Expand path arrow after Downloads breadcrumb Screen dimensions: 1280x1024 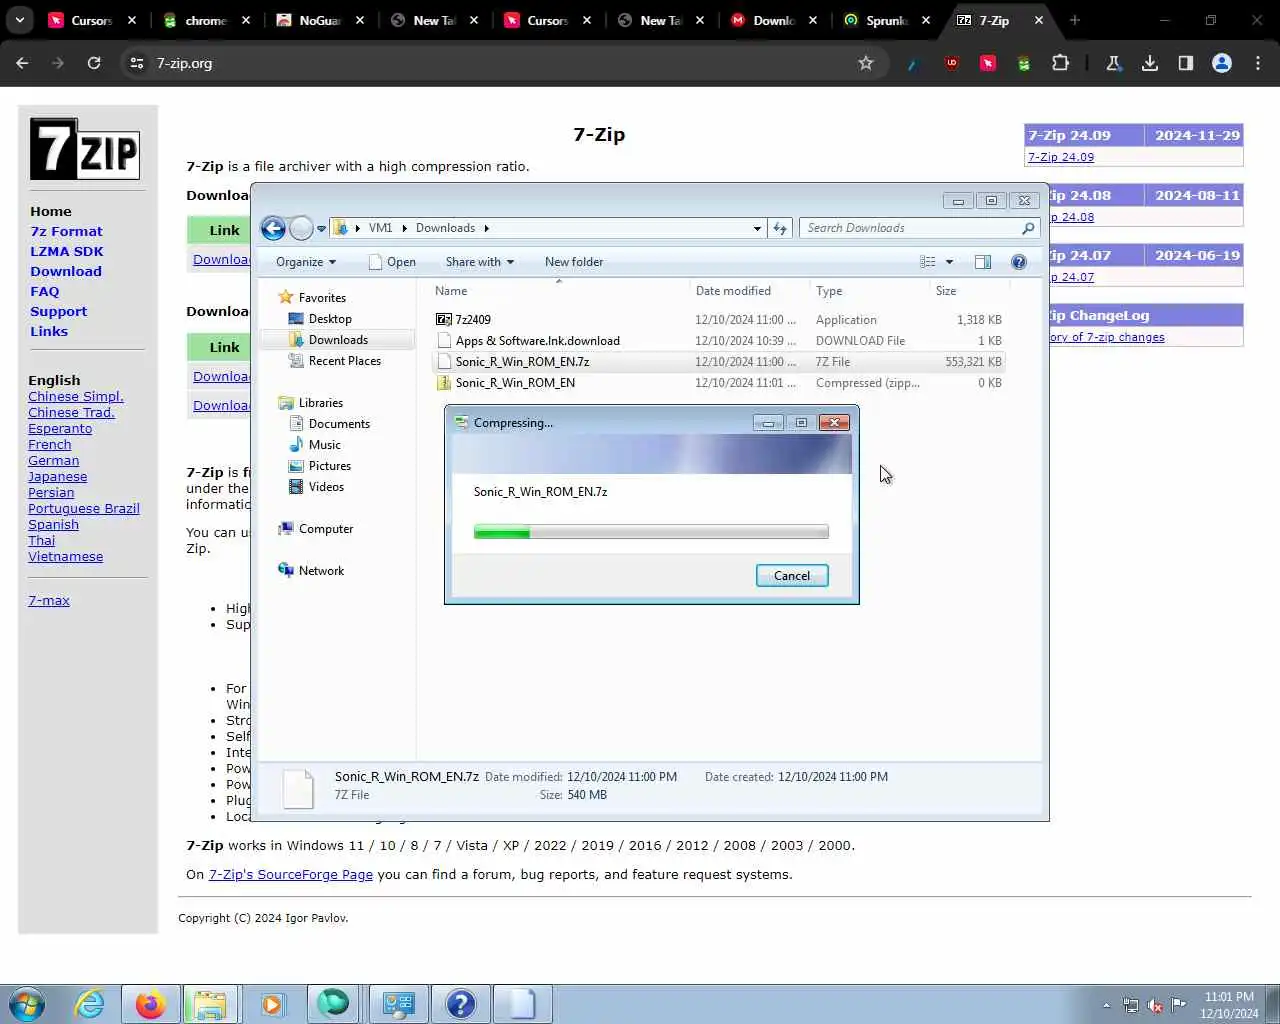(x=486, y=228)
